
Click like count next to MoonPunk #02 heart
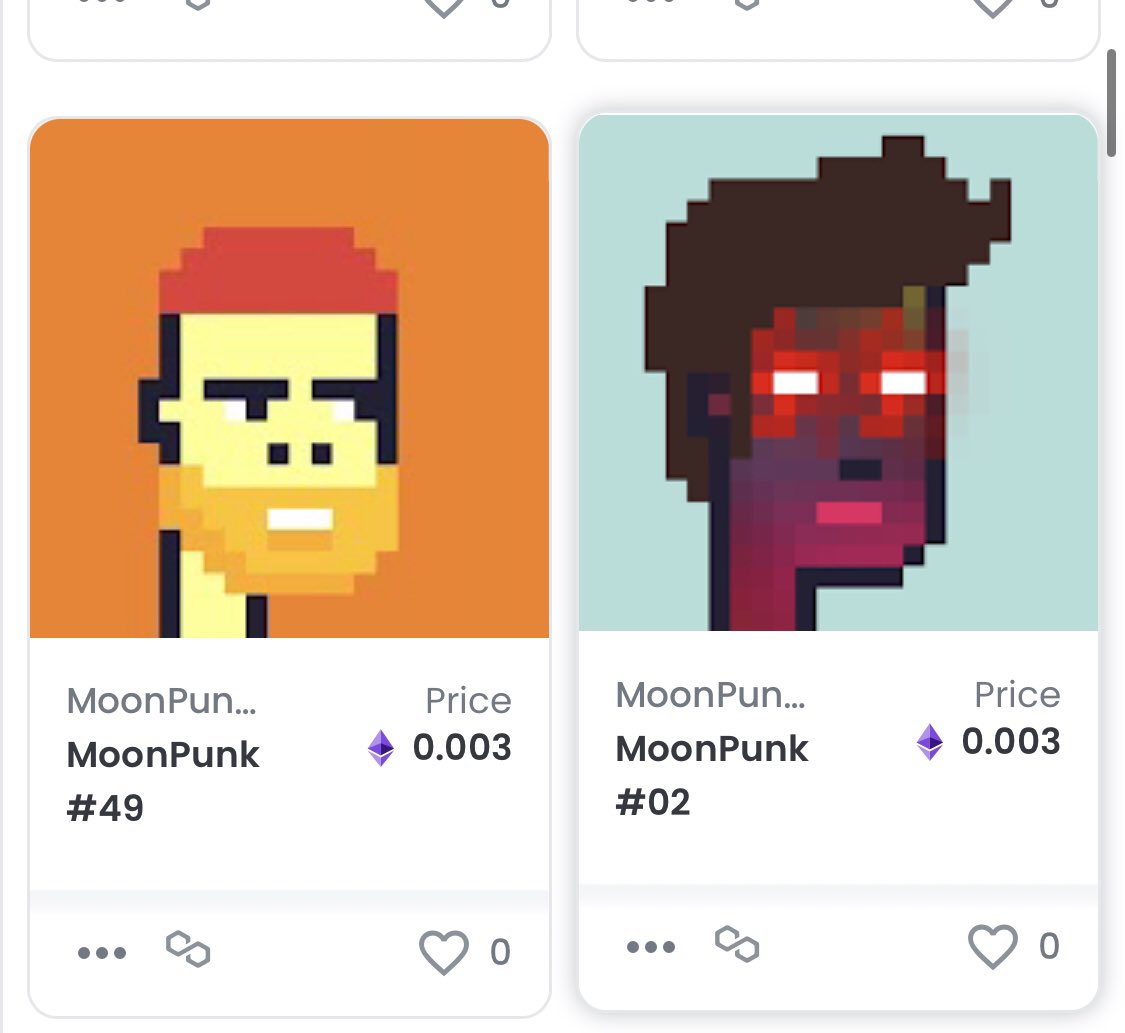(x=1049, y=947)
